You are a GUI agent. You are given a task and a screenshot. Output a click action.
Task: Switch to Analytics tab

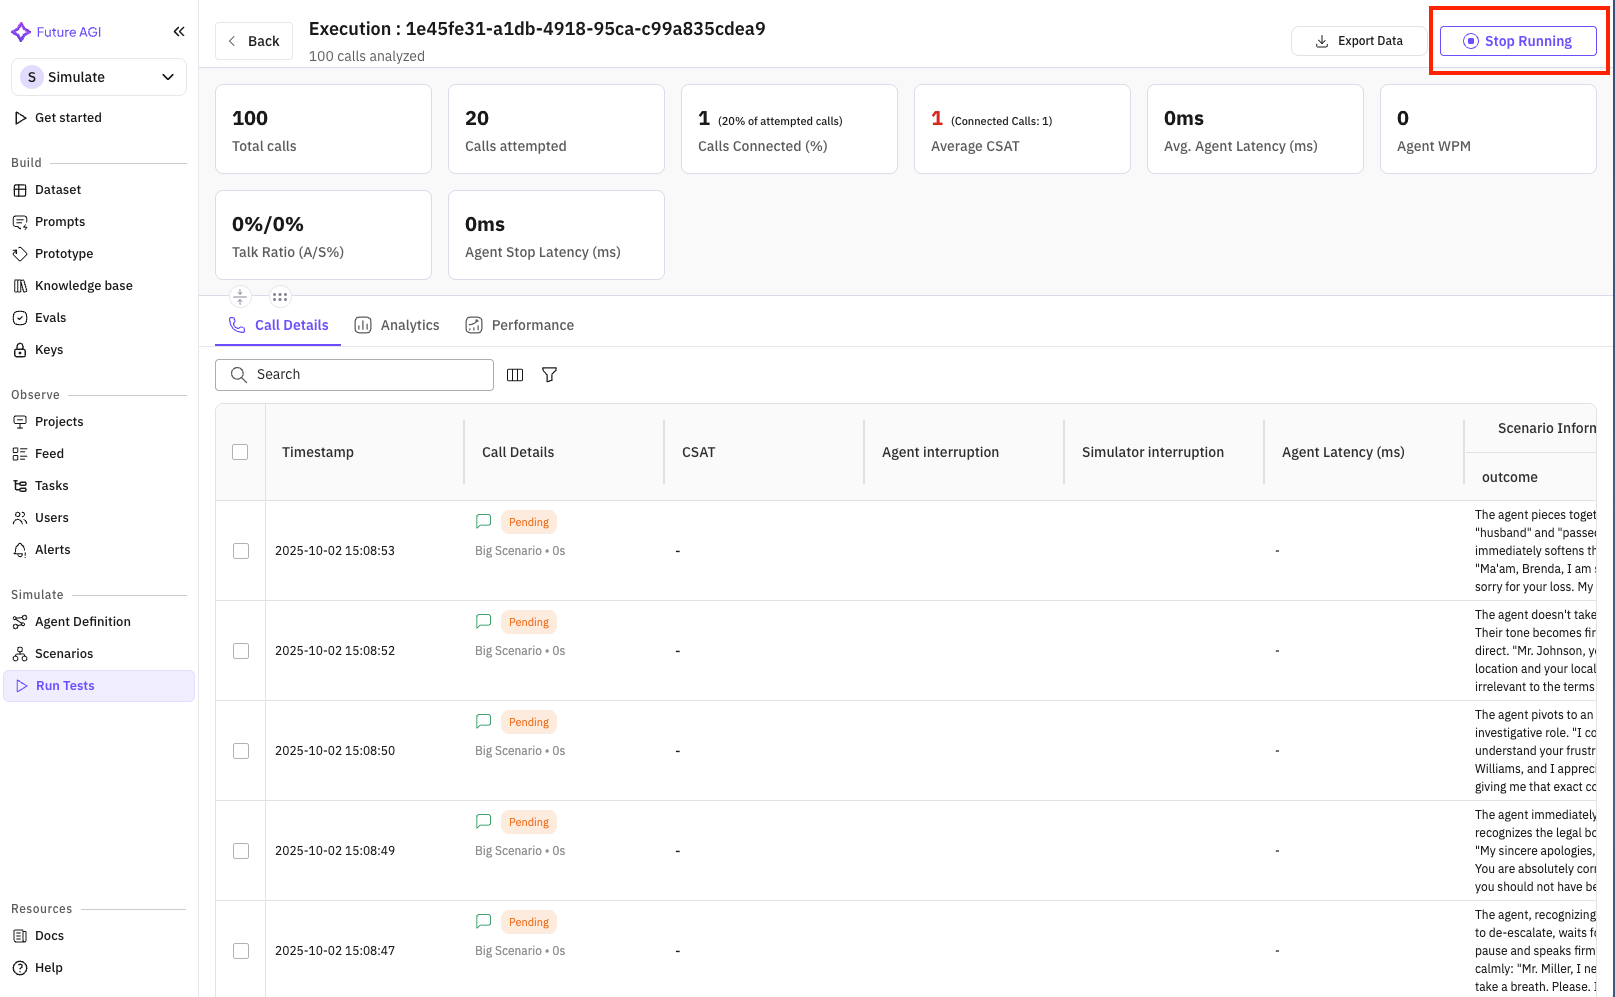[x=397, y=325]
